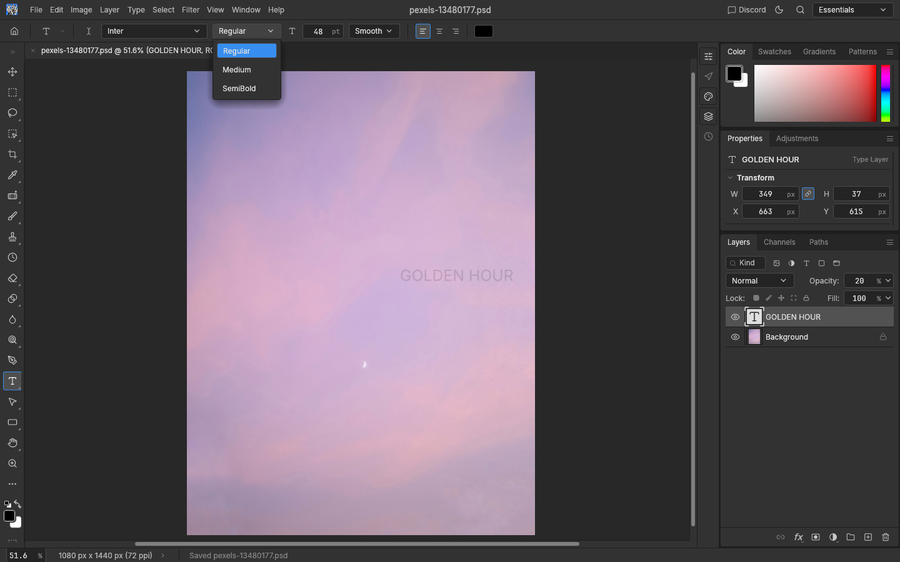Click the zoom percentage field 51.6
900x562 pixels.
click(18, 555)
